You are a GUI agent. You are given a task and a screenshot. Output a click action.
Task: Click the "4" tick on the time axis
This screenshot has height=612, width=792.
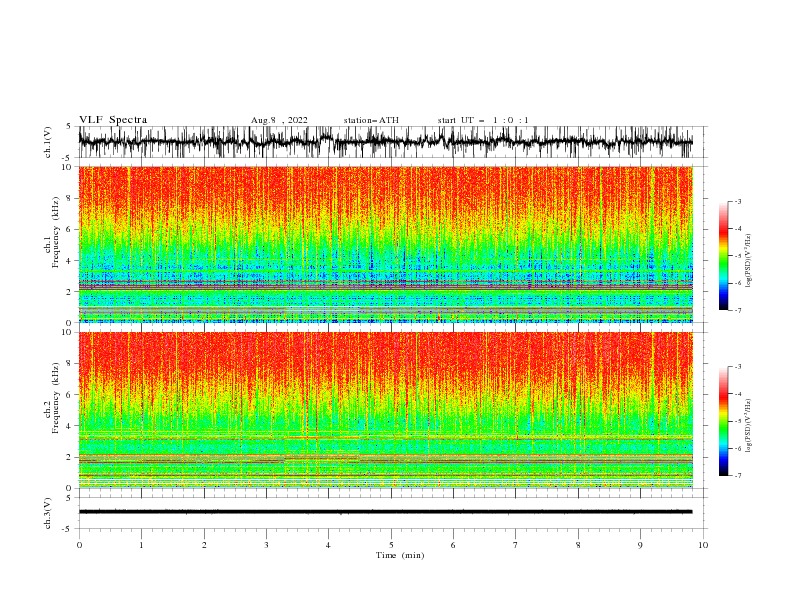pos(328,545)
